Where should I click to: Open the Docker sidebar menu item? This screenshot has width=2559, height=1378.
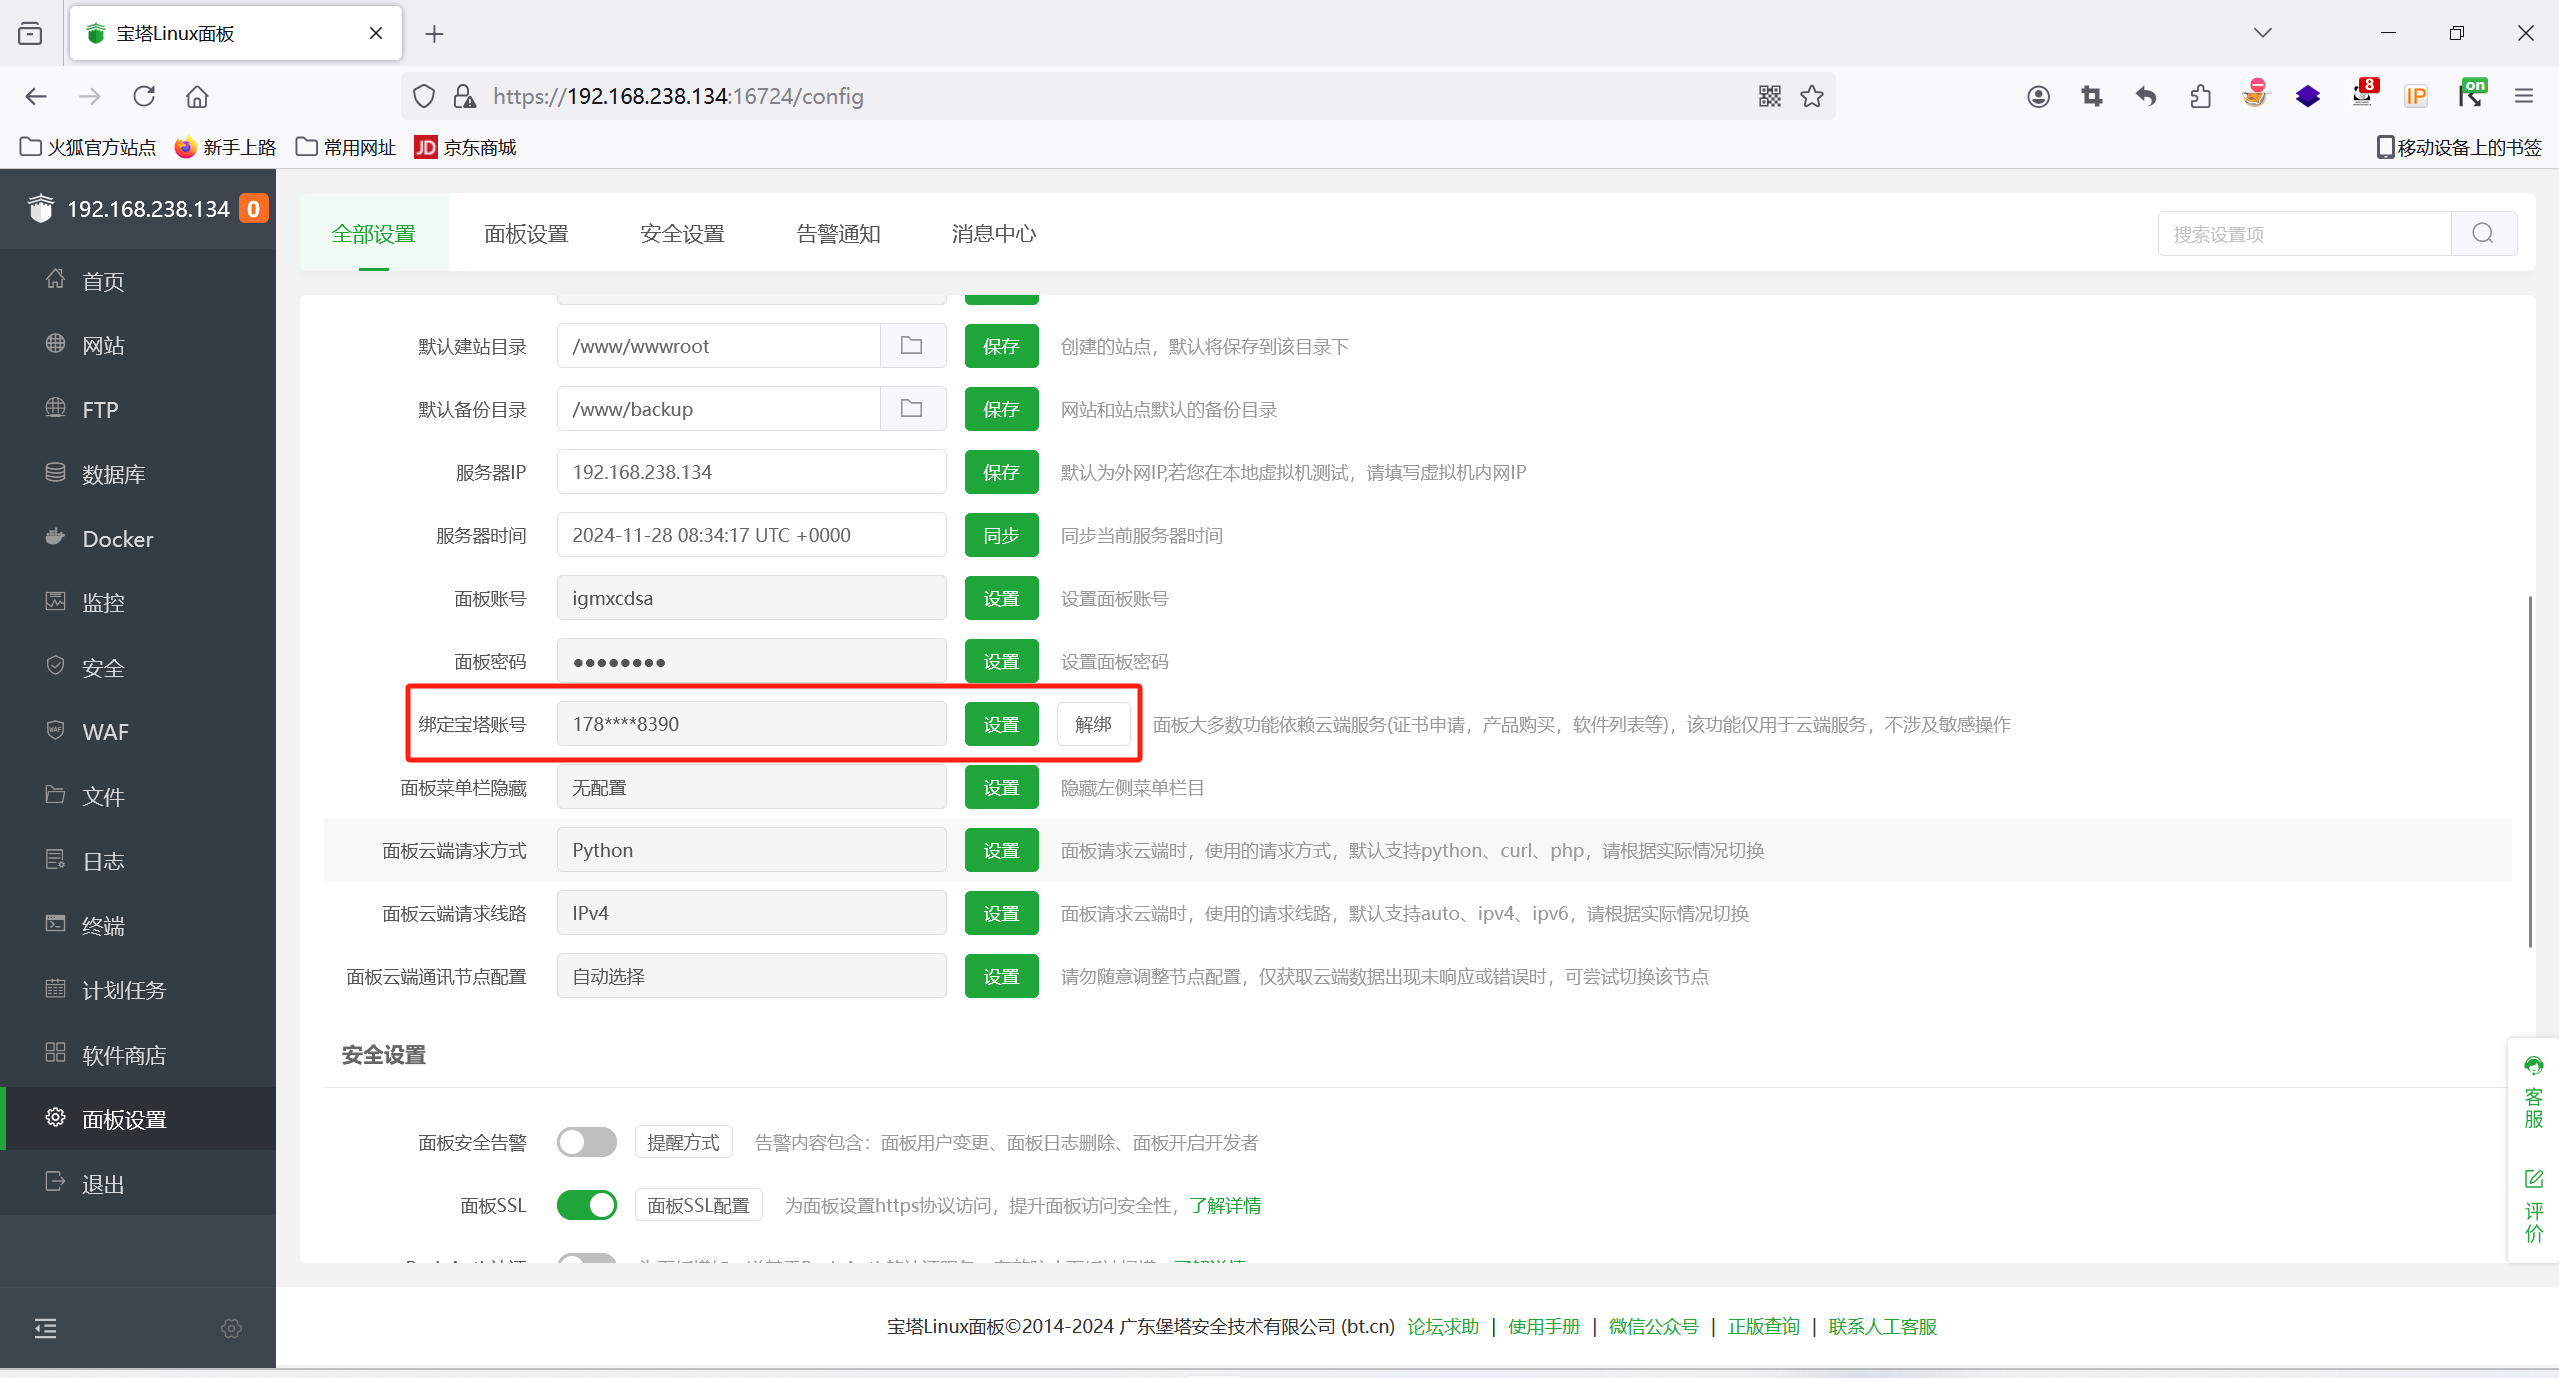pyautogui.click(x=117, y=539)
